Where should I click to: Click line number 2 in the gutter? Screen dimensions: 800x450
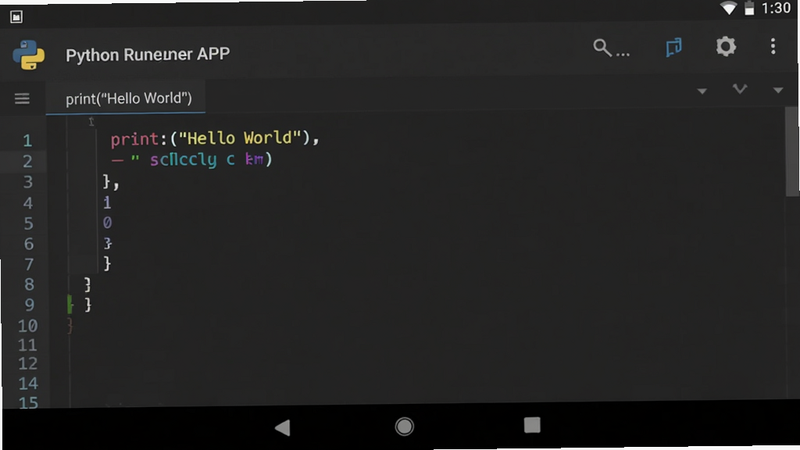(x=27, y=161)
